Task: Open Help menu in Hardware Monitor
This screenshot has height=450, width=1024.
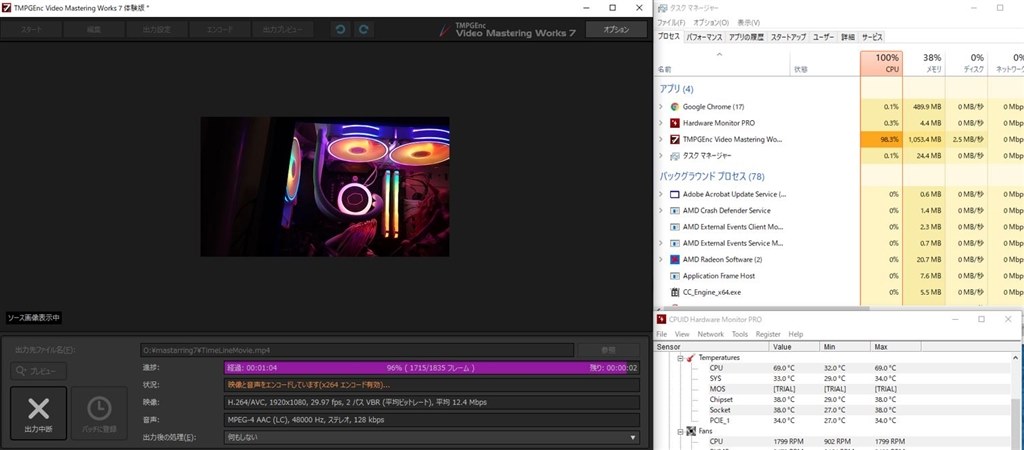Action: pos(795,334)
